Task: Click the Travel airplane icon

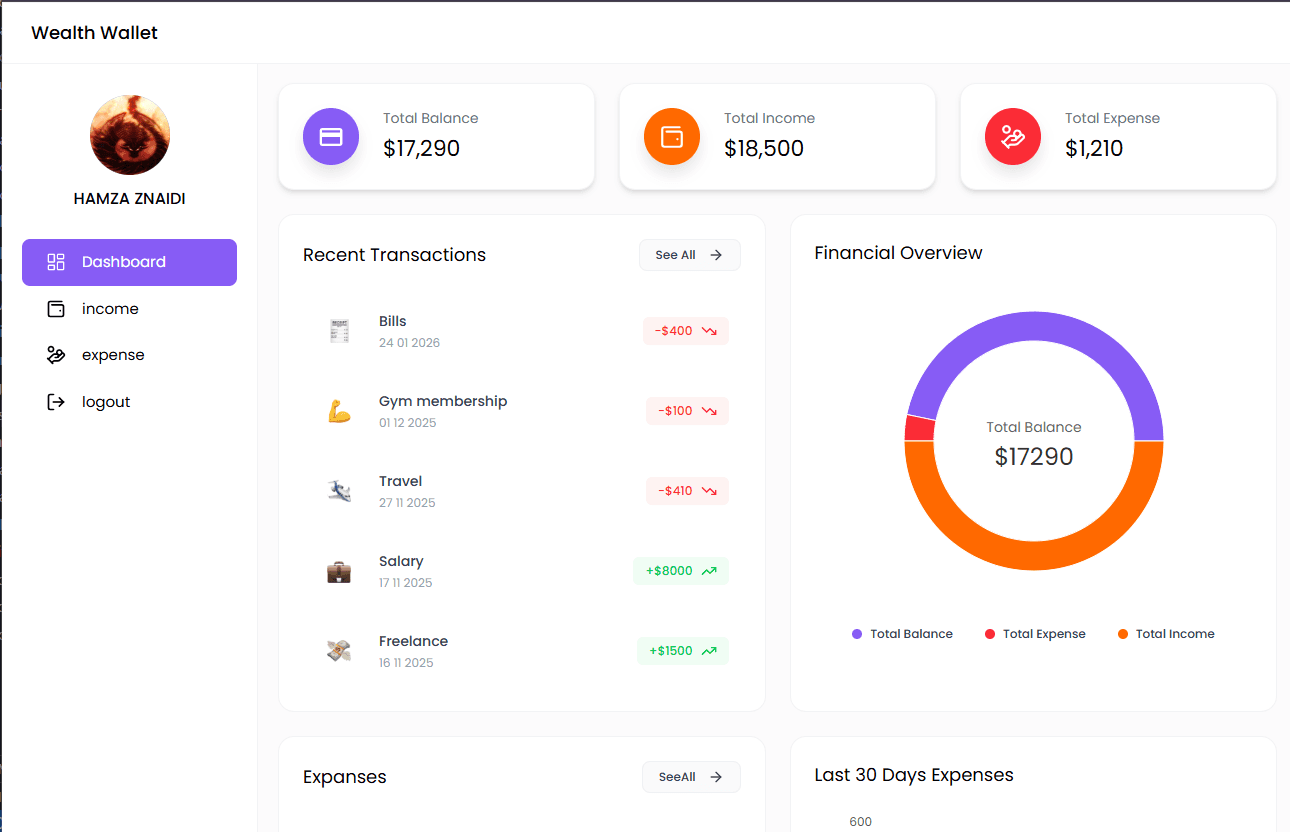Action: point(340,491)
